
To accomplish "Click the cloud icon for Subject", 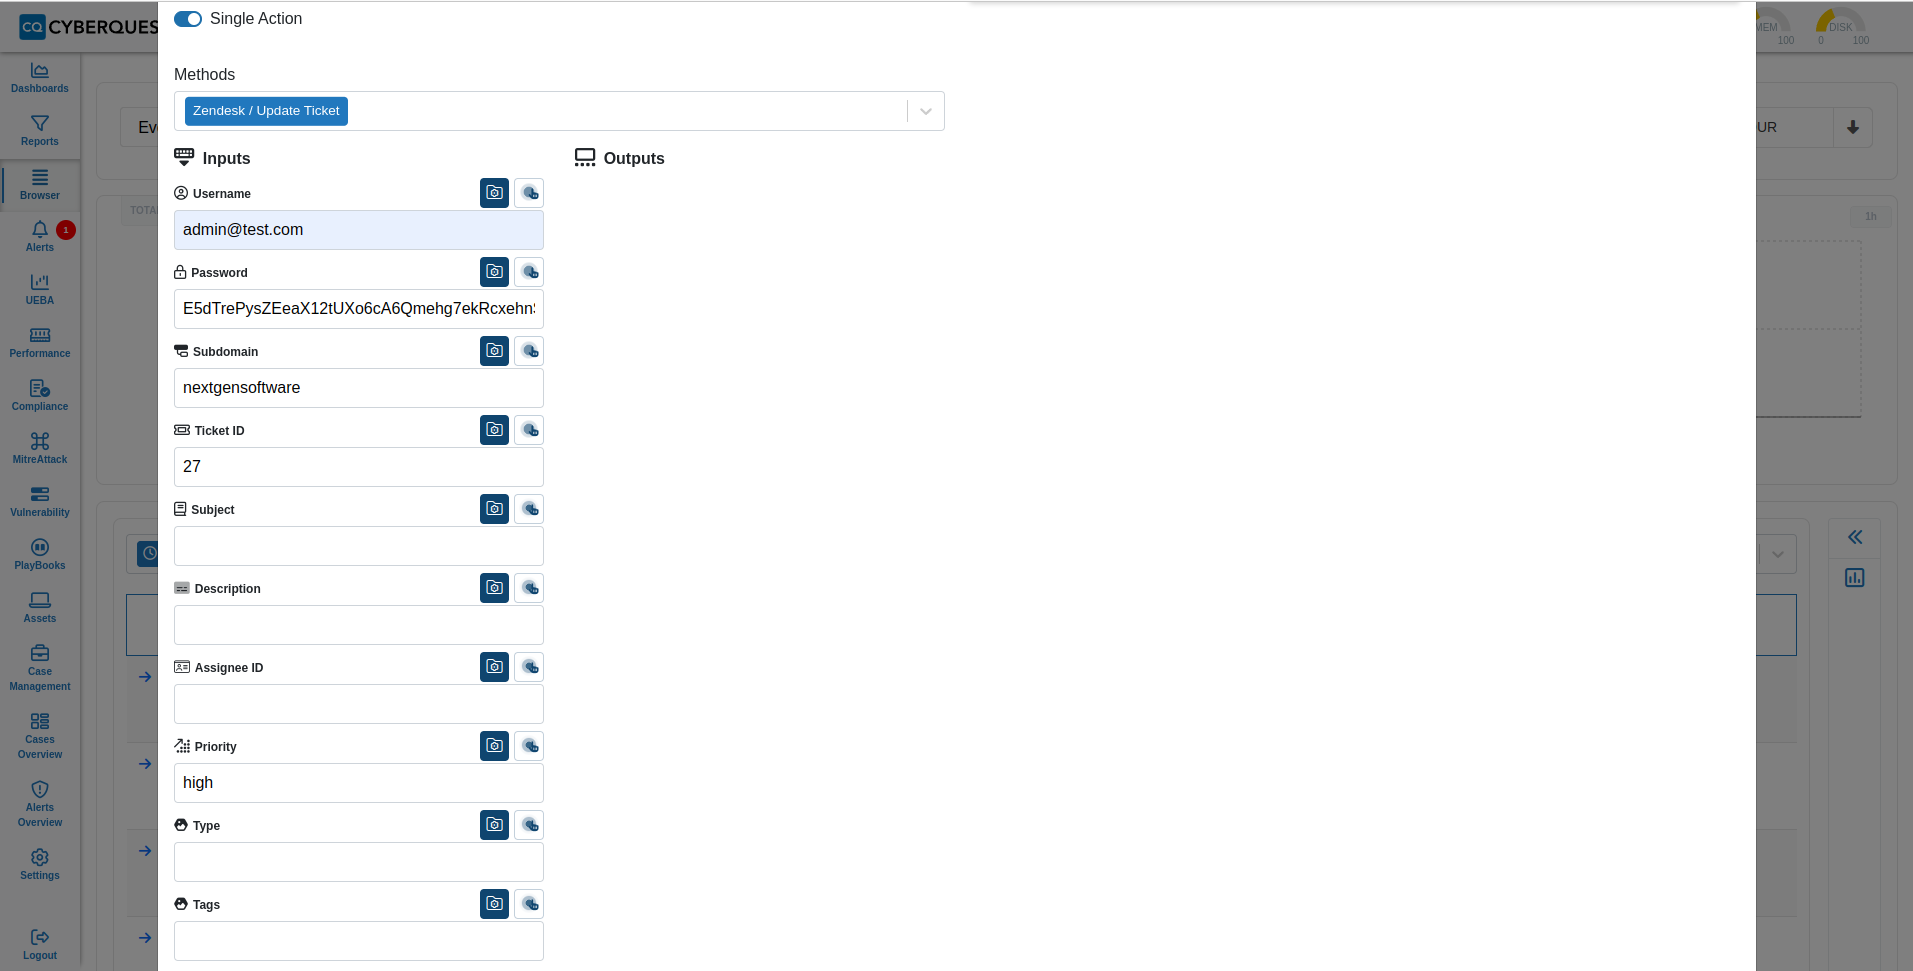I will [x=529, y=509].
